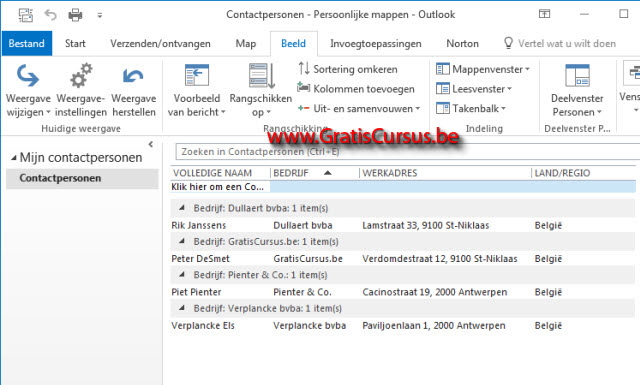Click the Print icon in quick access toolbar
The width and height of the screenshot is (640, 385).
click(75, 15)
